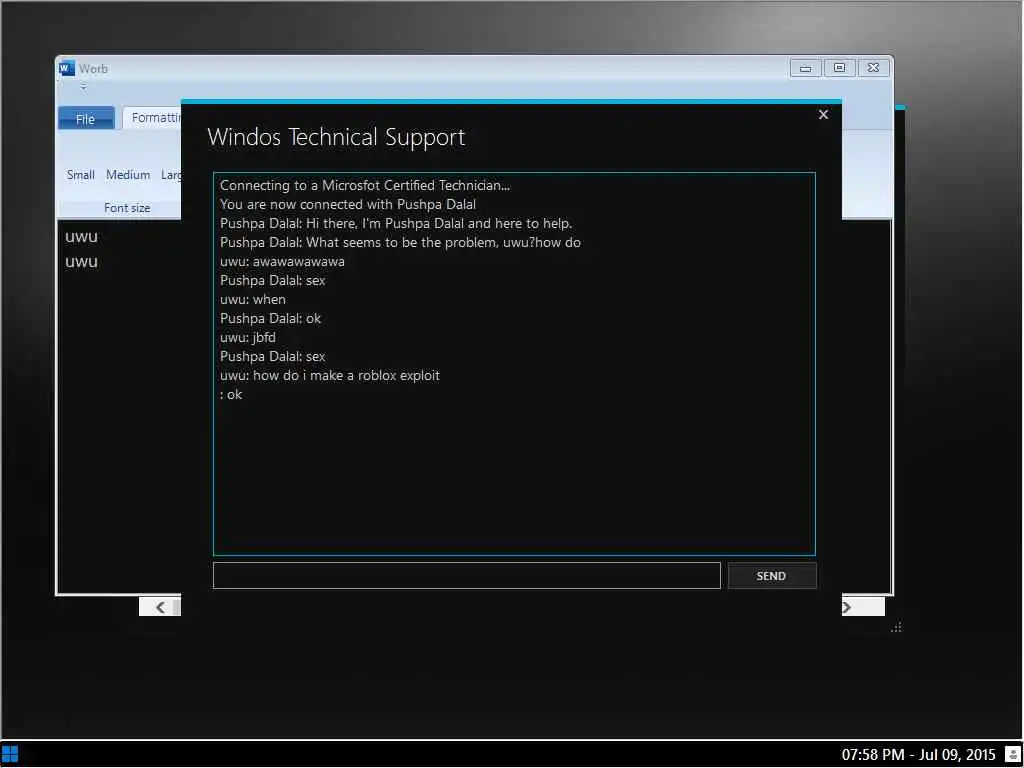Click the 'Windos Technical Support' heading
The width and height of the screenshot is (1024, 768).
(336, 137)
